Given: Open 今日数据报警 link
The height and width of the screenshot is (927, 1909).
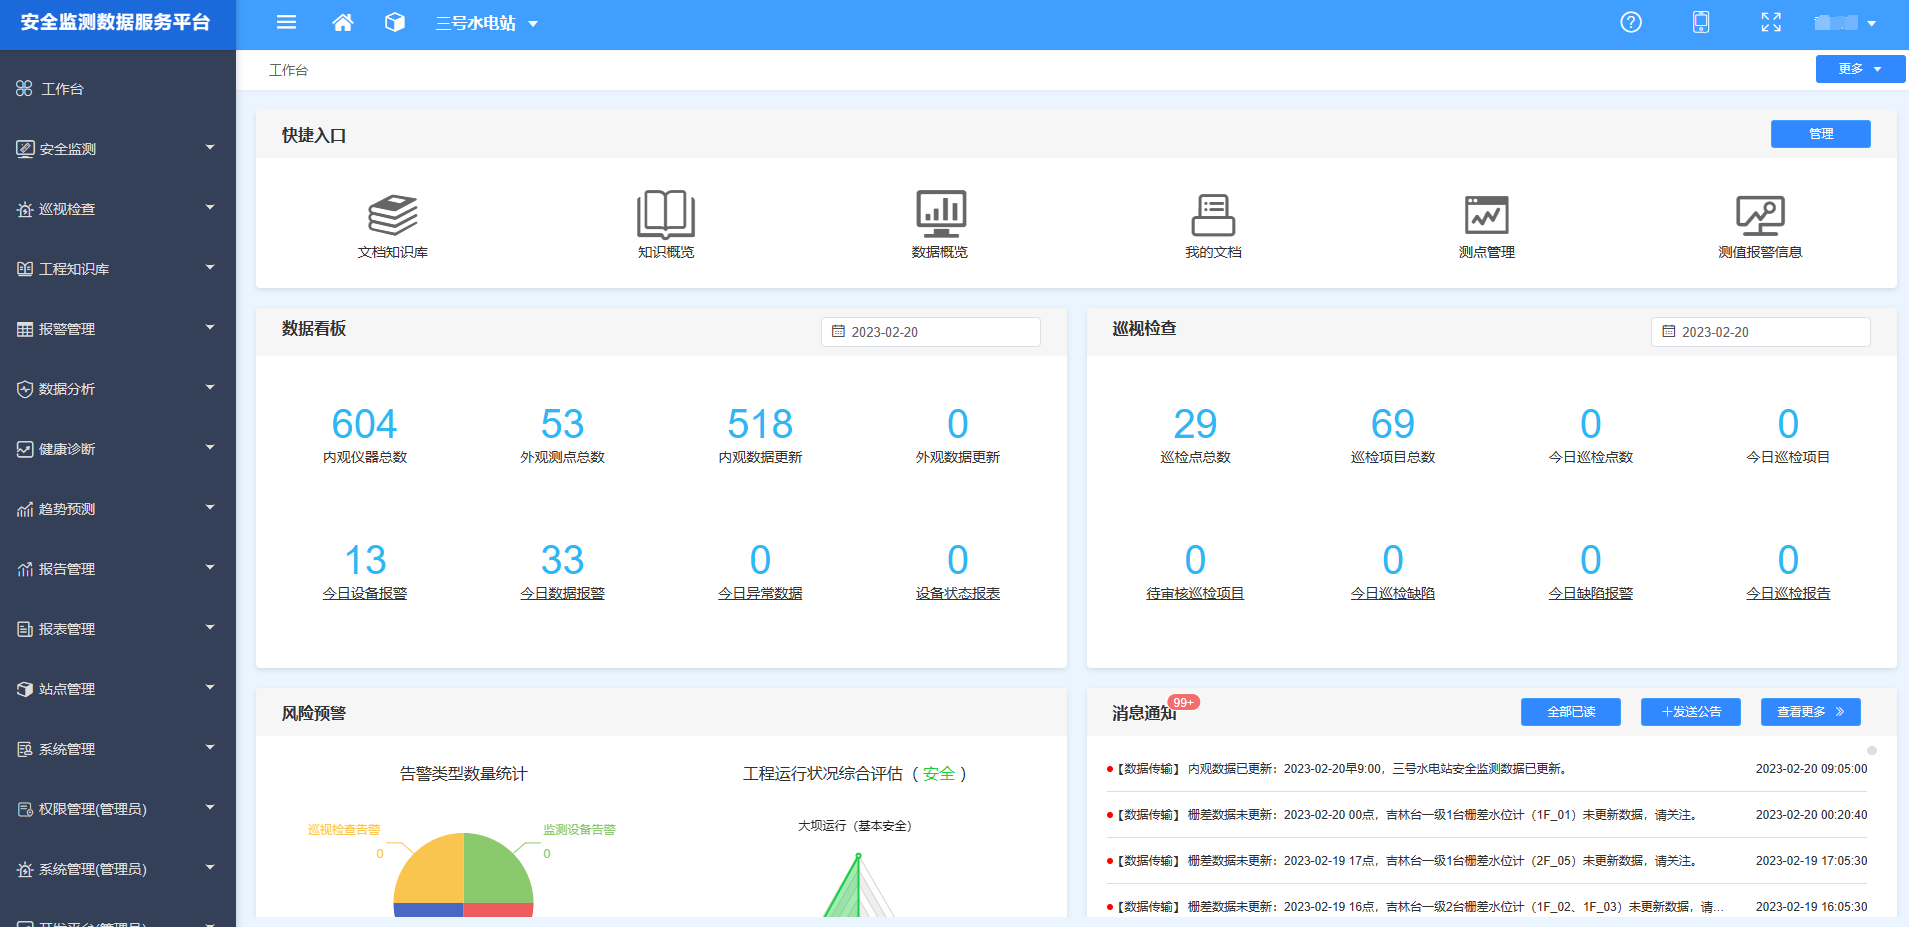Looking at the screenshot, I should tap(562, 593).
